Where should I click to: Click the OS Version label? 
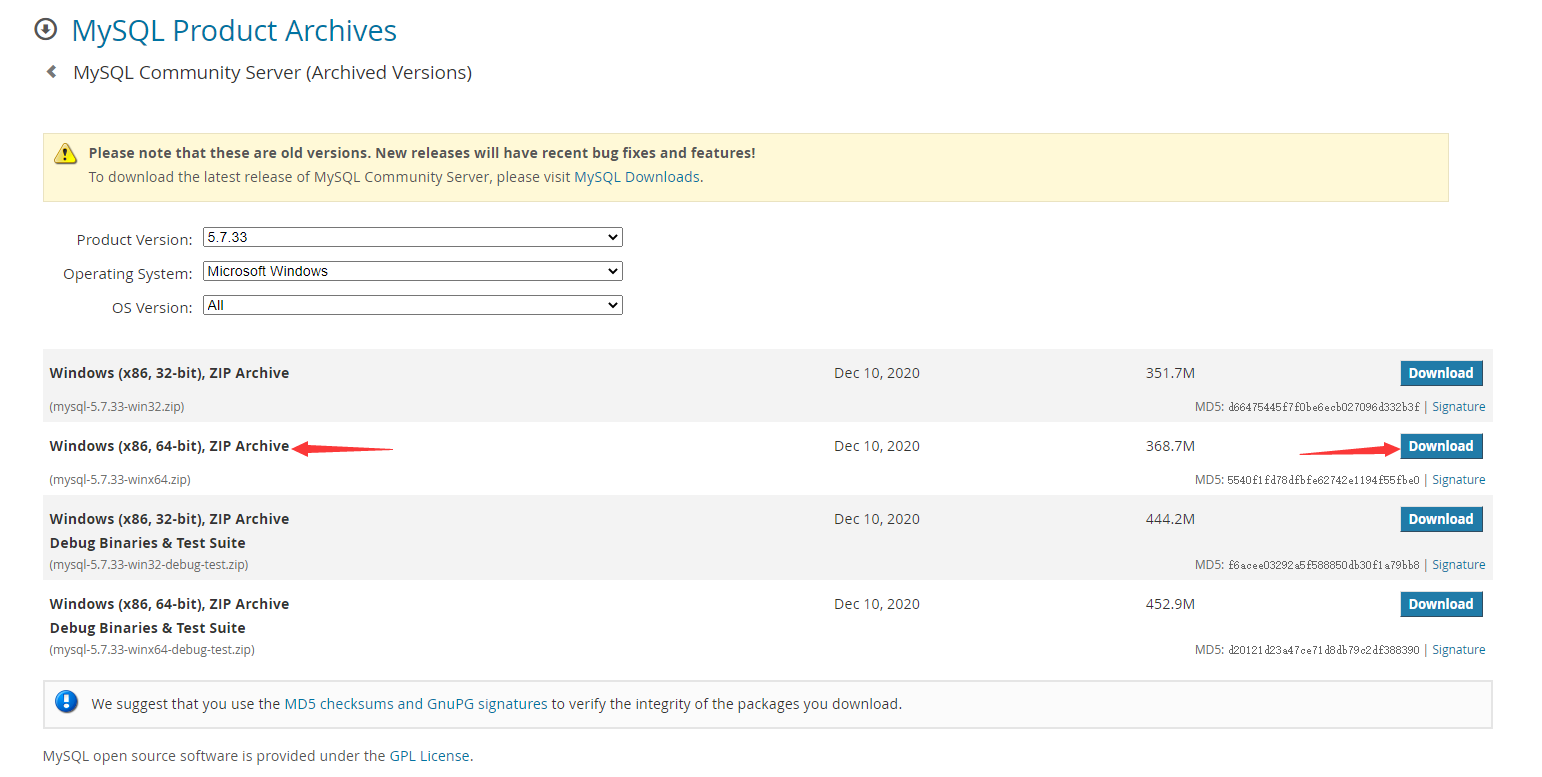[152, 308]
